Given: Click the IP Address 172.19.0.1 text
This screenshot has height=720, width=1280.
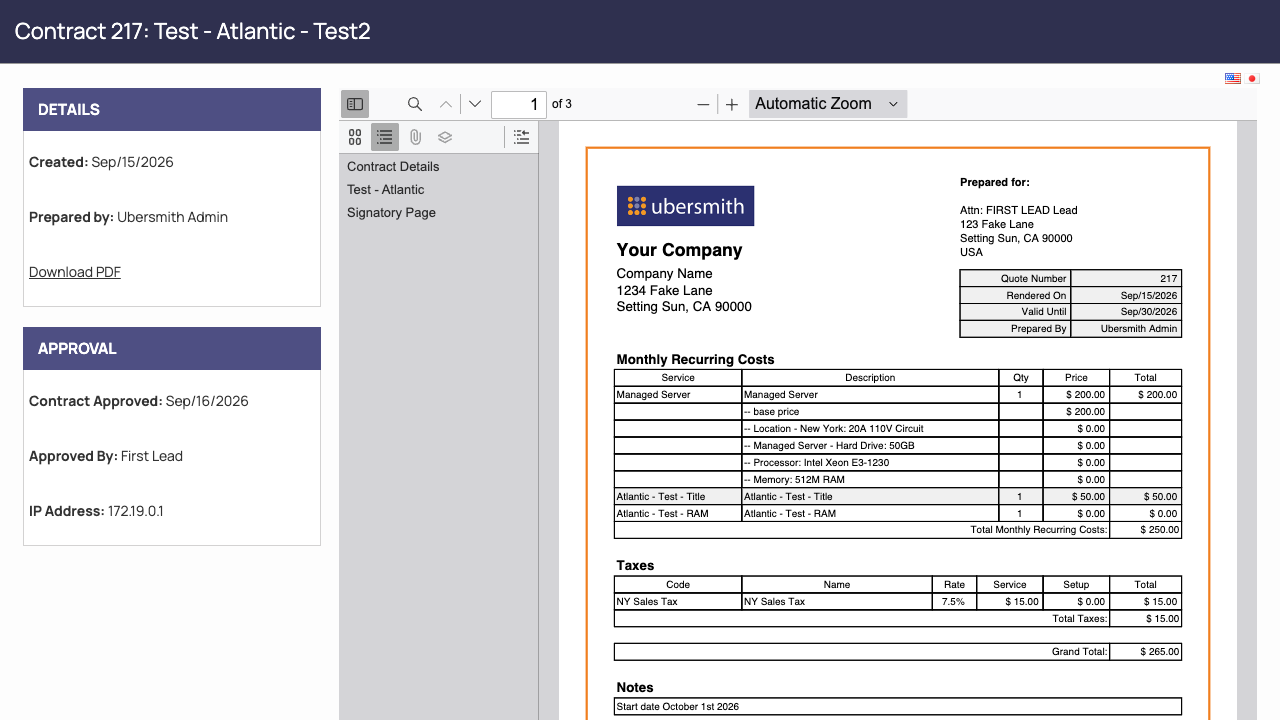Looking at the screenshot, I should (x=96, y=511).
